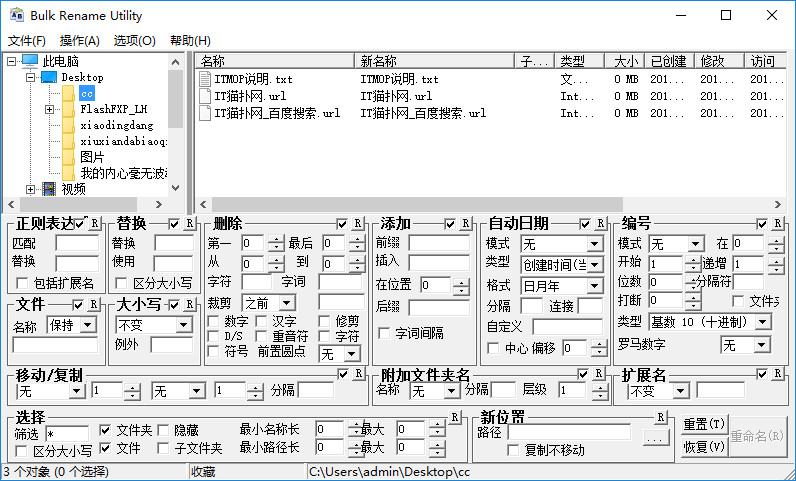Click the FlashFXP_LH folder icon
Viewport: 796px width, 481px height.
pyautogui.click(x=69, y=109)
